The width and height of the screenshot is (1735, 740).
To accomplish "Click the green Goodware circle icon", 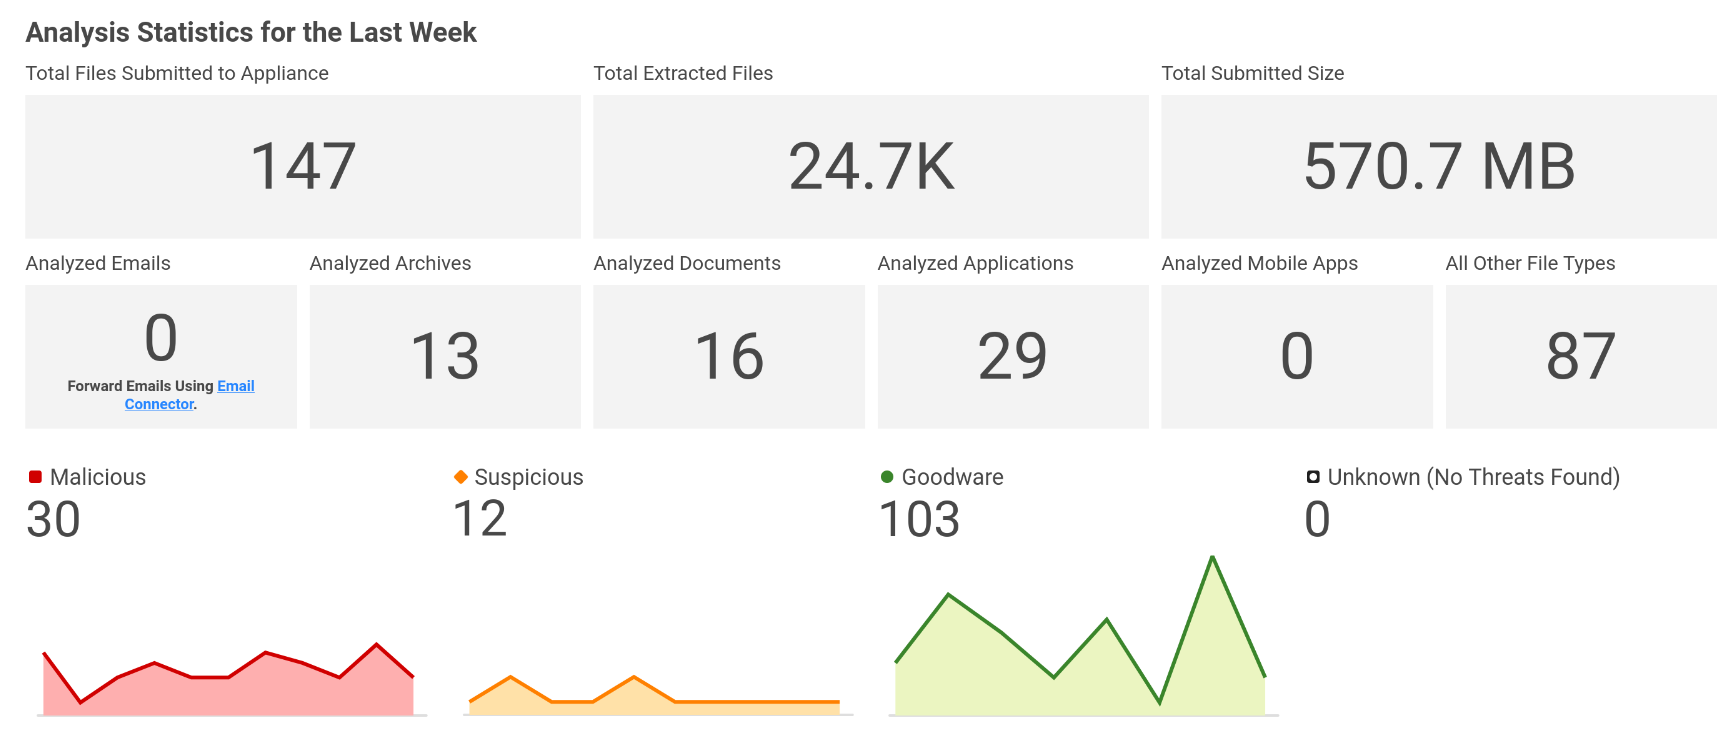I will 887,477.
